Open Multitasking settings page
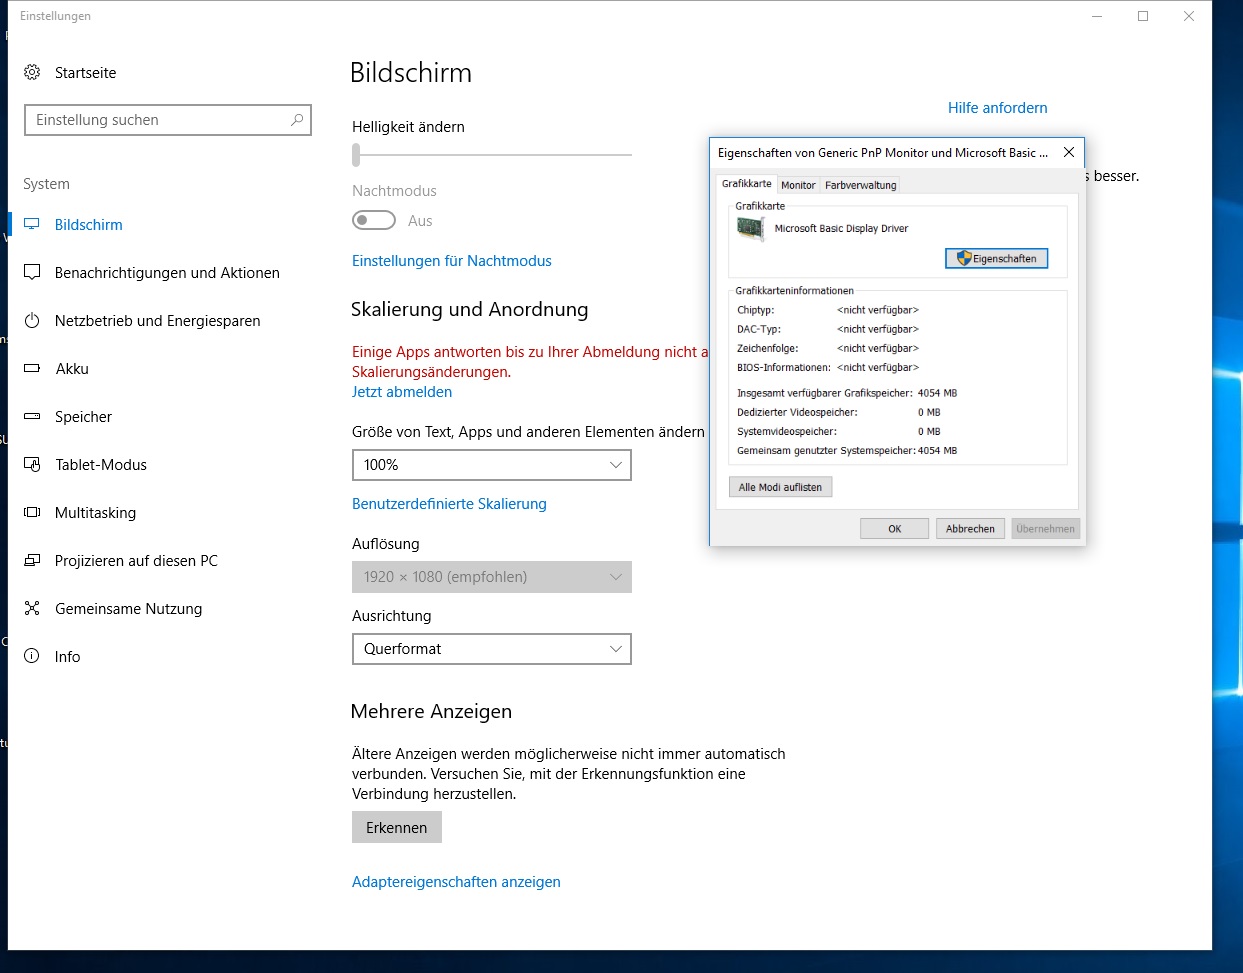Image resolution: width=1243 pixels, height=973 pixels. pos(95,513)
